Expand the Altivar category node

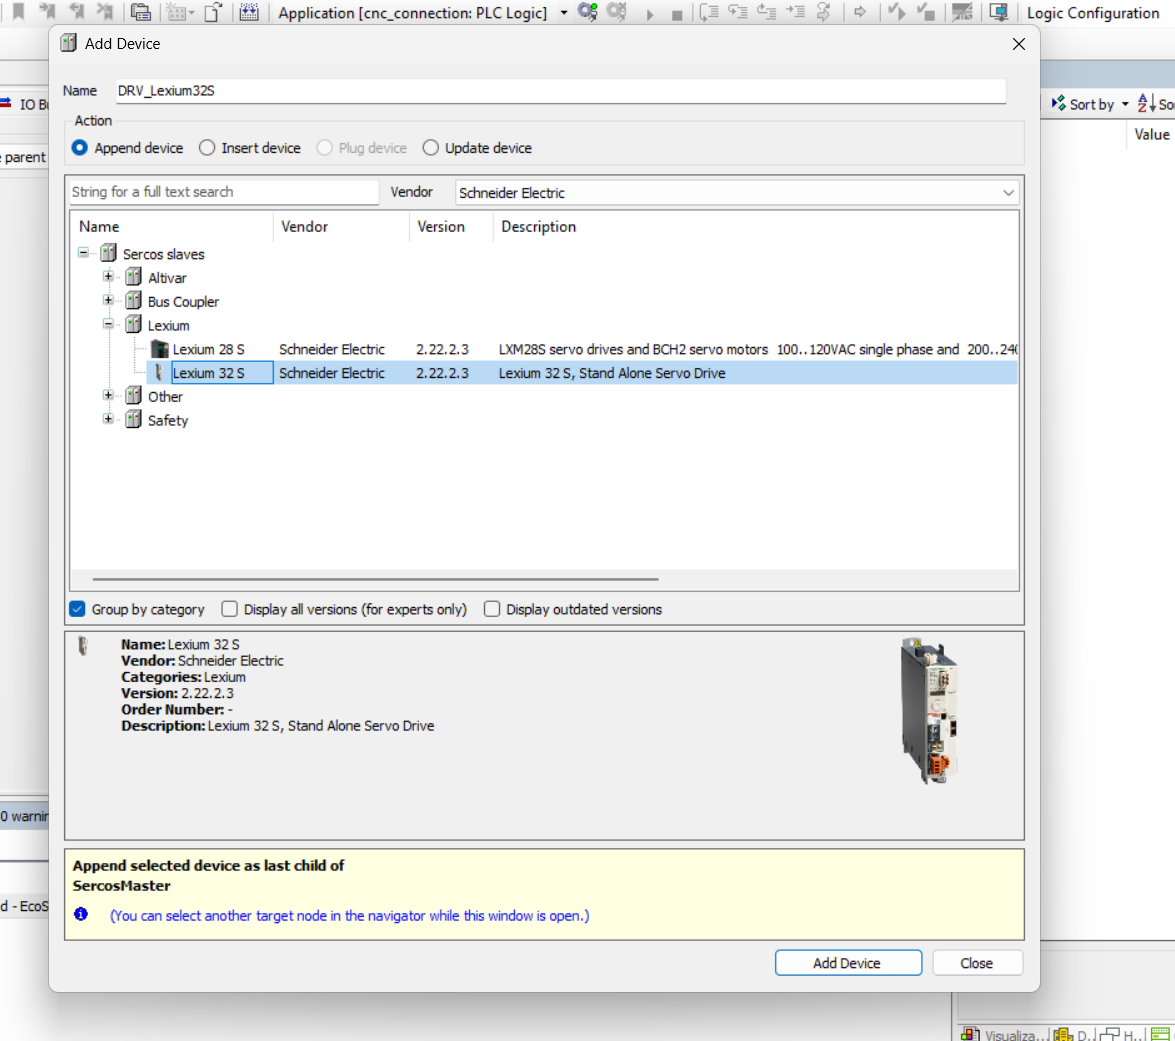pyautogui.click(x=108, y=278)
